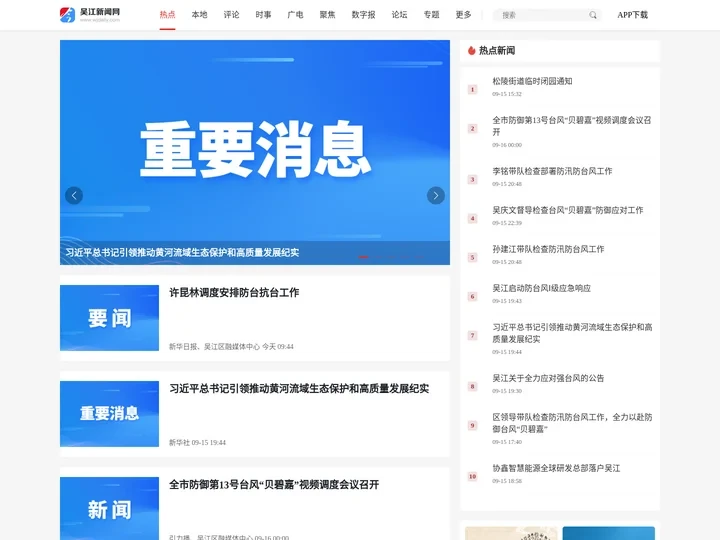Viewport: 720px width, 540px height.
Task: Open the 要闻 article thumbnail
Action: [x=109, y=318]
